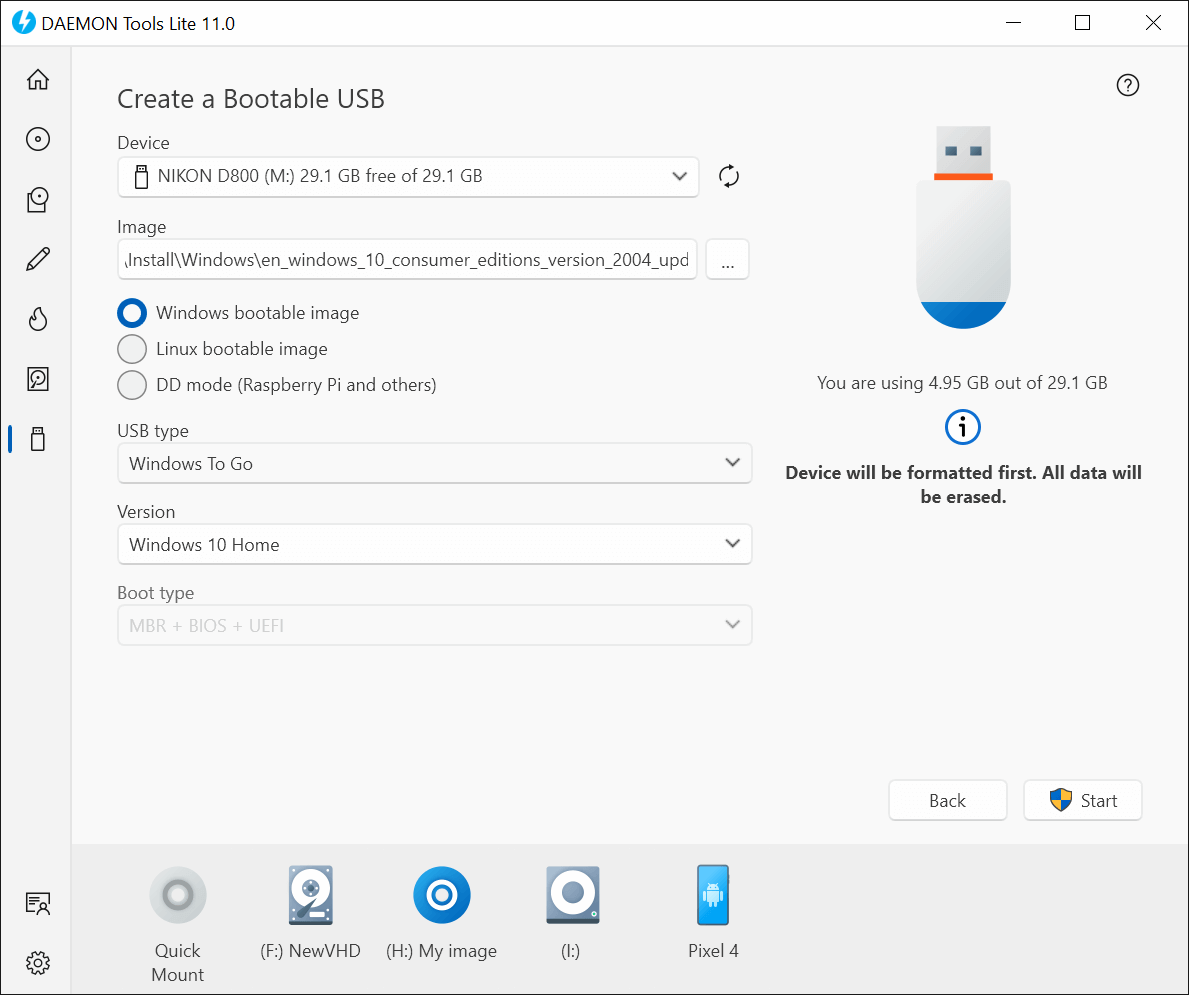Click the 'You are using 4.95 GB' text
This screenshot has height=995, width=1189.
point(962,383)
